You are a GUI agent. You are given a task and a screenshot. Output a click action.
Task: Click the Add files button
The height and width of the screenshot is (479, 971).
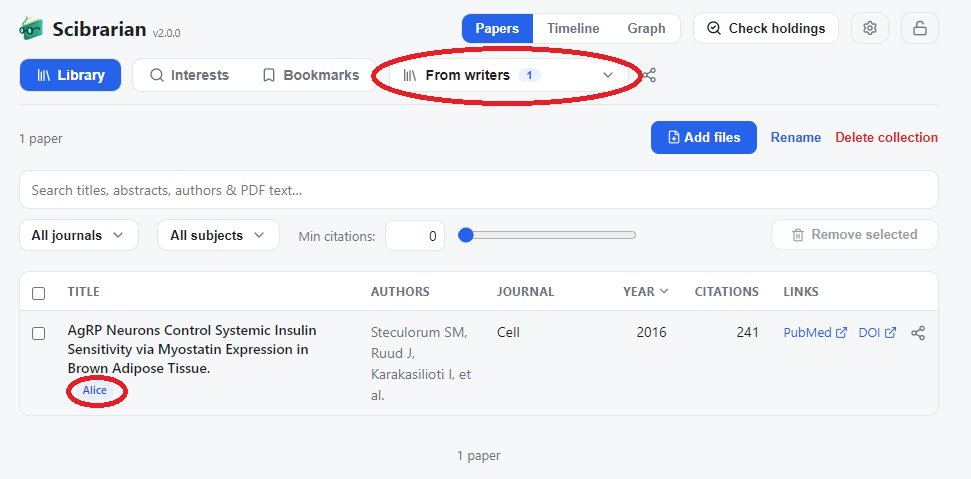click(703, 137)
